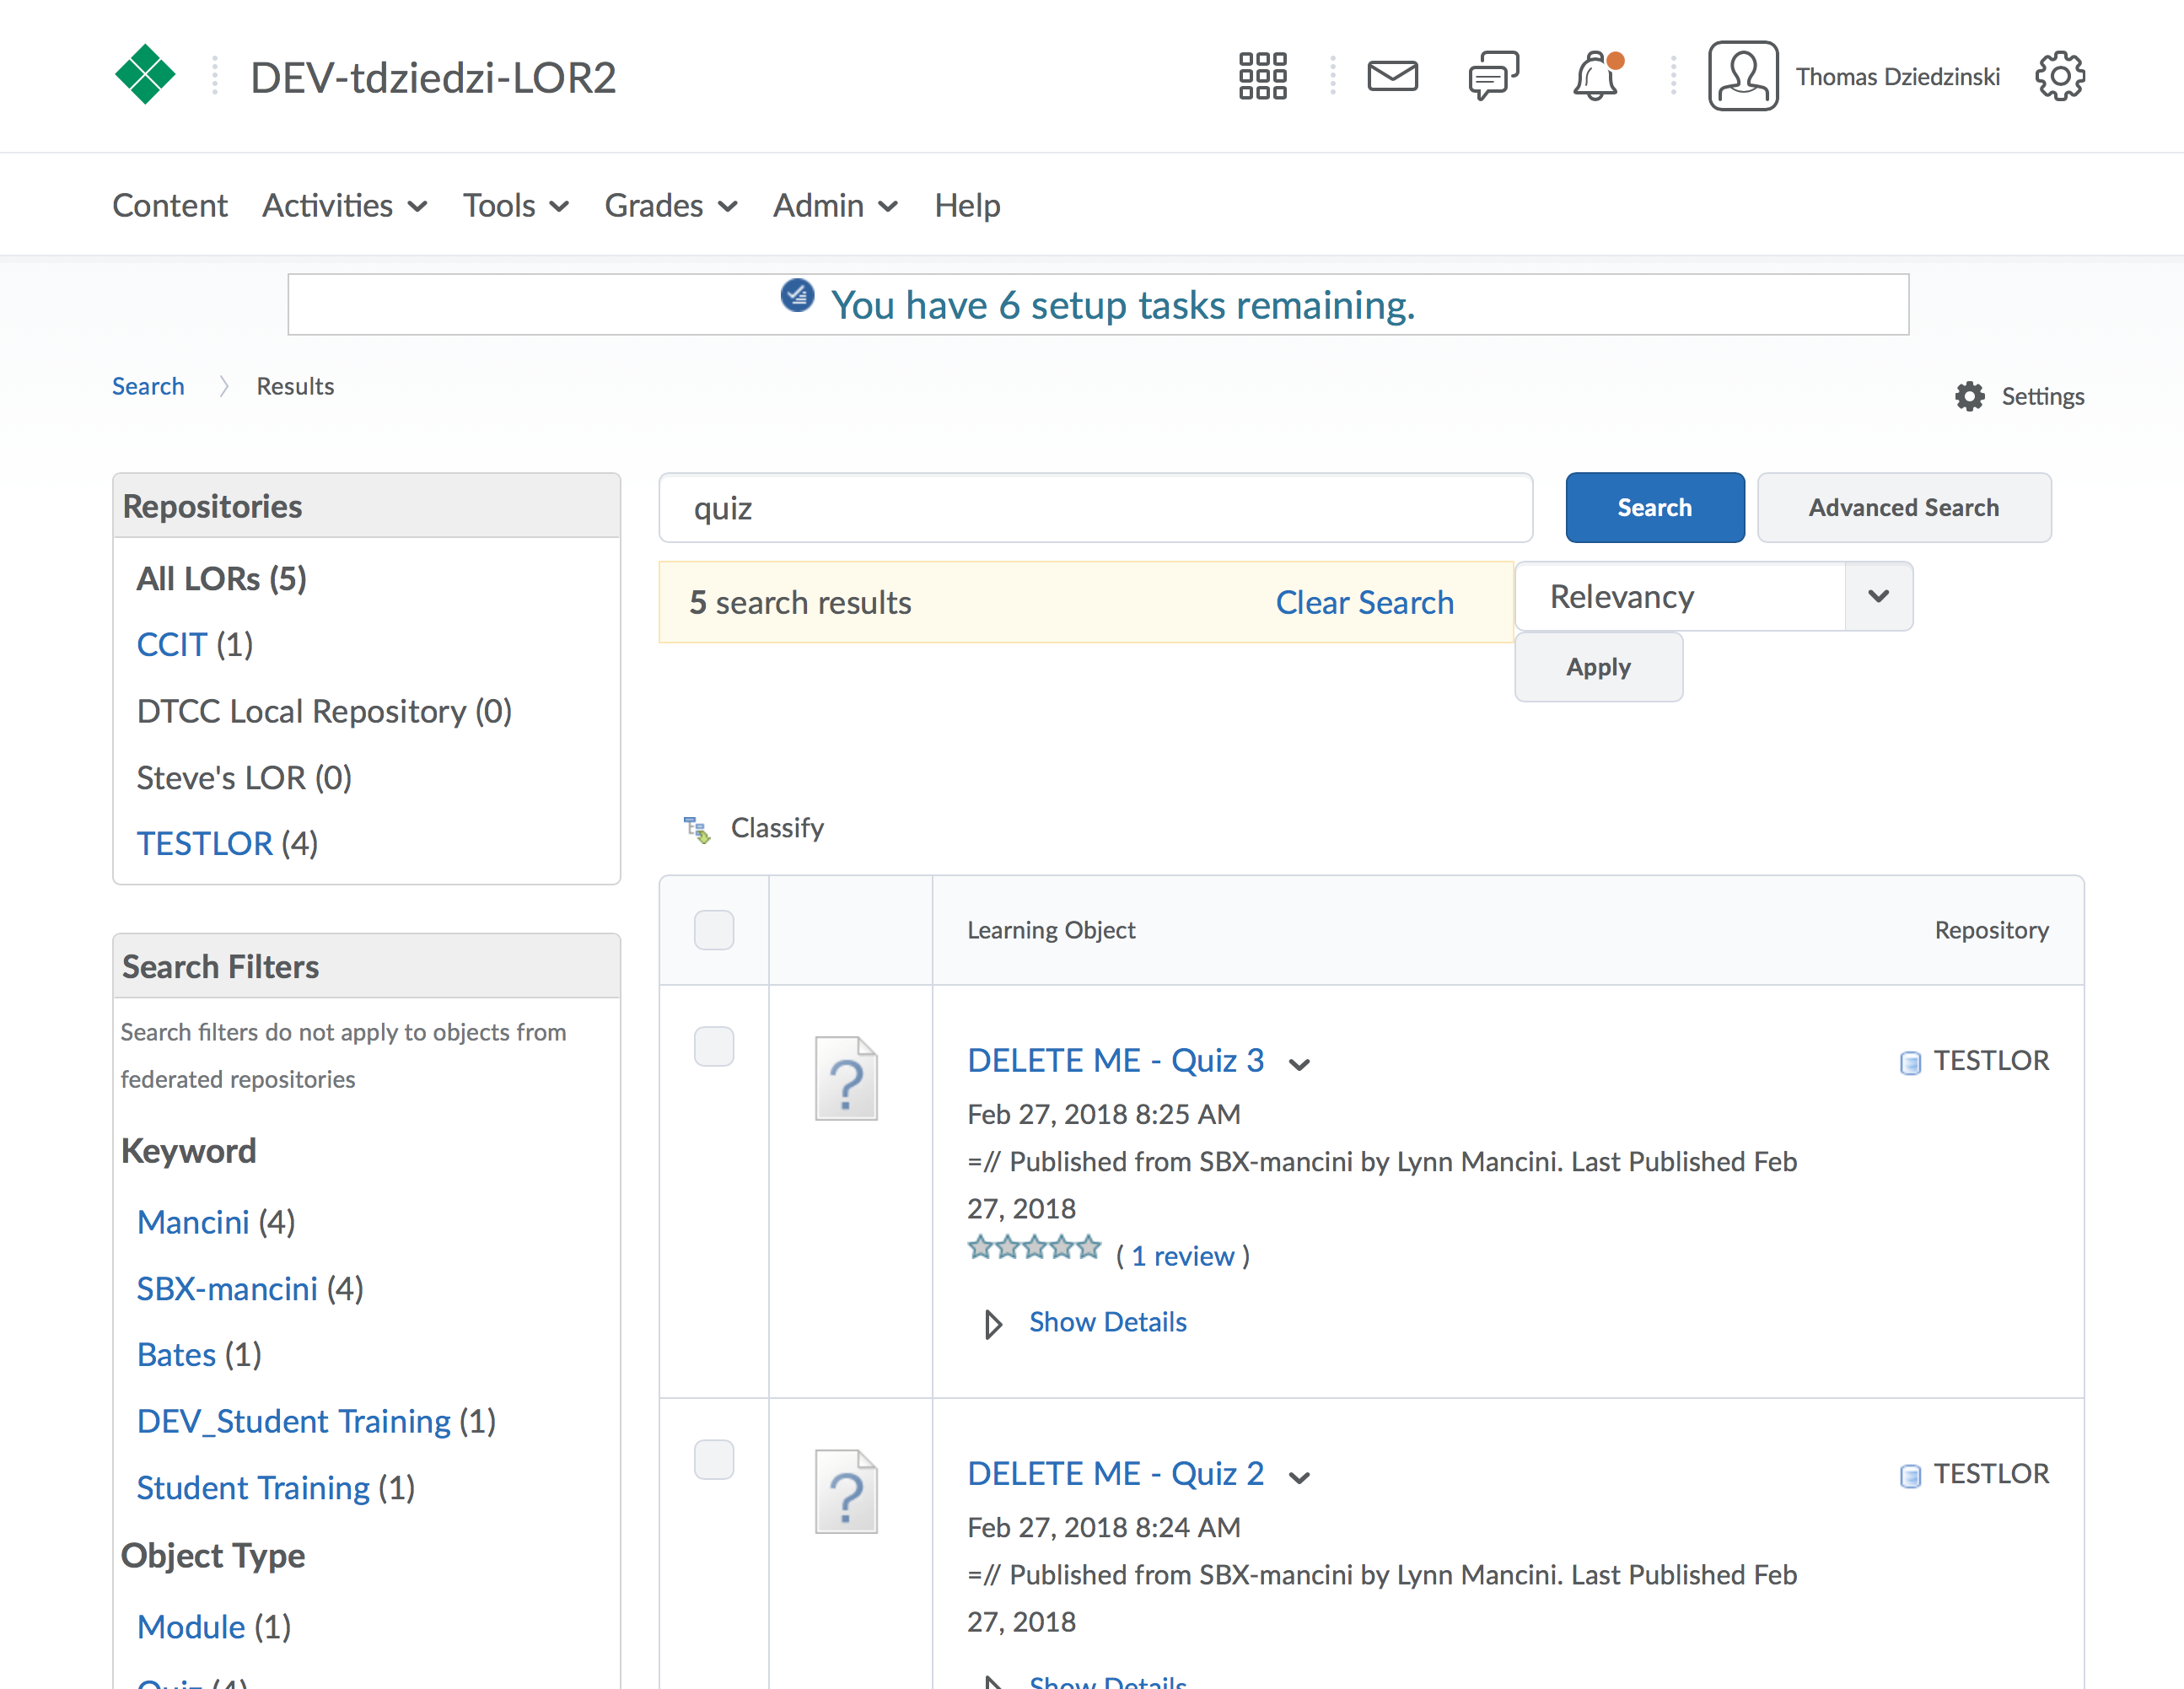Click the Quiz 3 question-mark thumbnail
The width and height of the screenshot is (2184, 1689).
click(846, 1079)
